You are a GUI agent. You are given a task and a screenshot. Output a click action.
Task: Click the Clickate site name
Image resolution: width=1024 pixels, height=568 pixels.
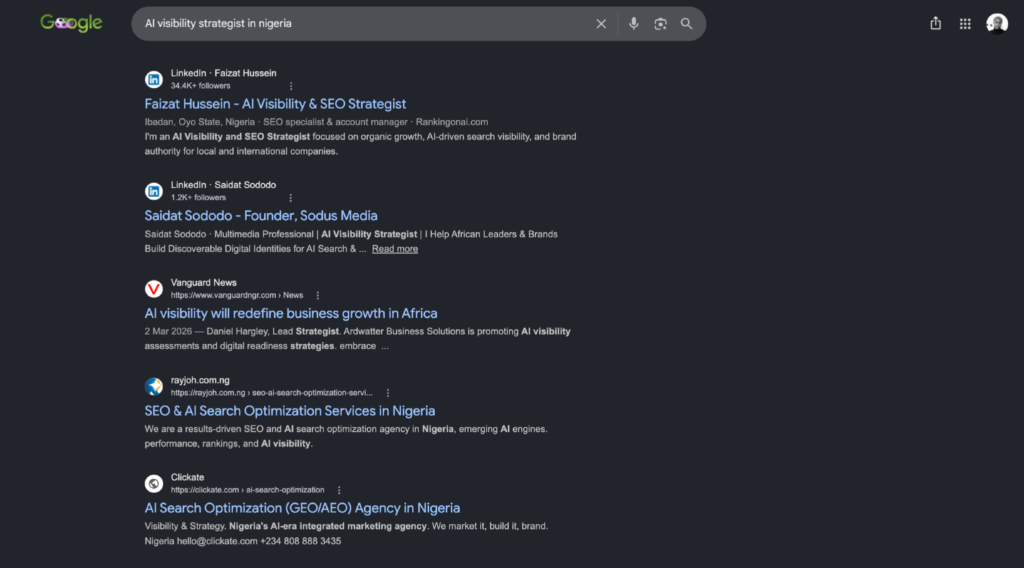point(187,477)
